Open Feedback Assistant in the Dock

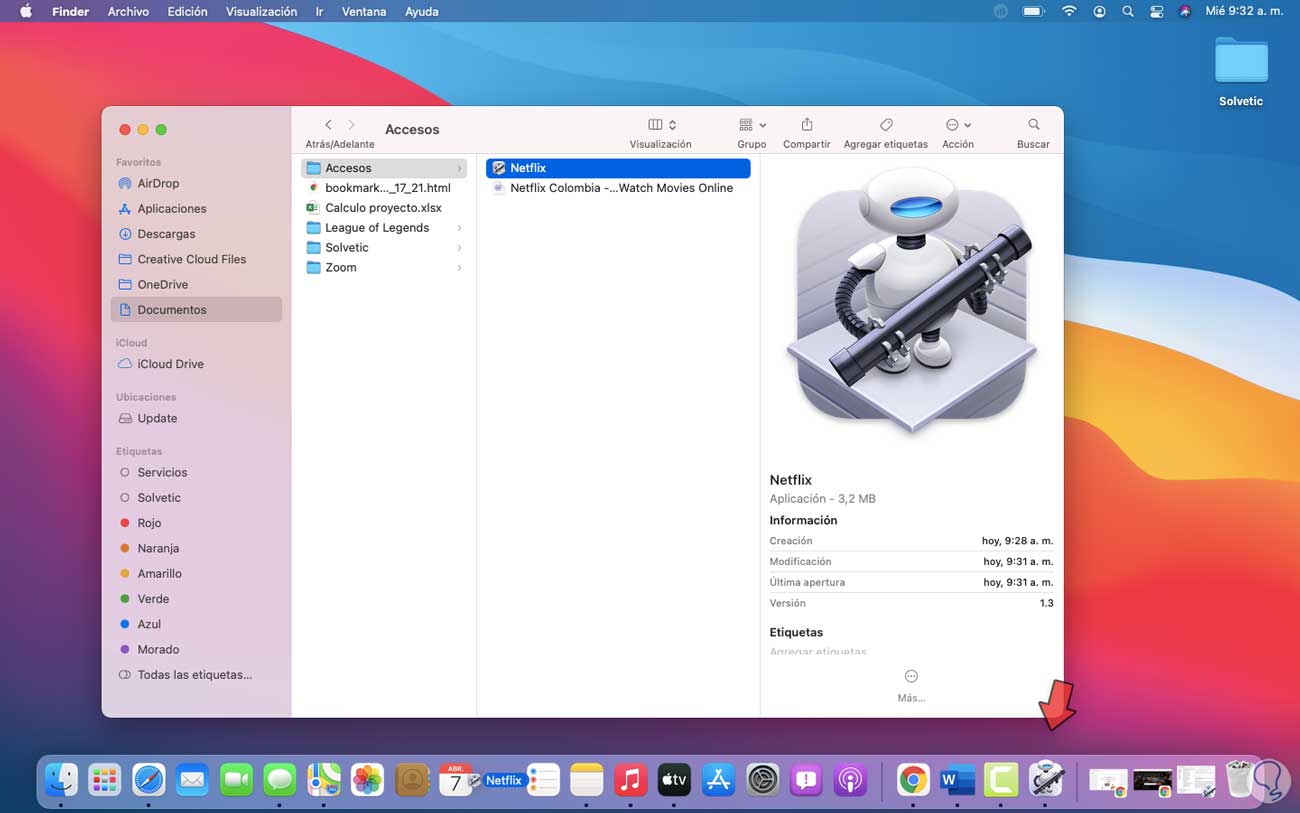click(x=806, y=779)
